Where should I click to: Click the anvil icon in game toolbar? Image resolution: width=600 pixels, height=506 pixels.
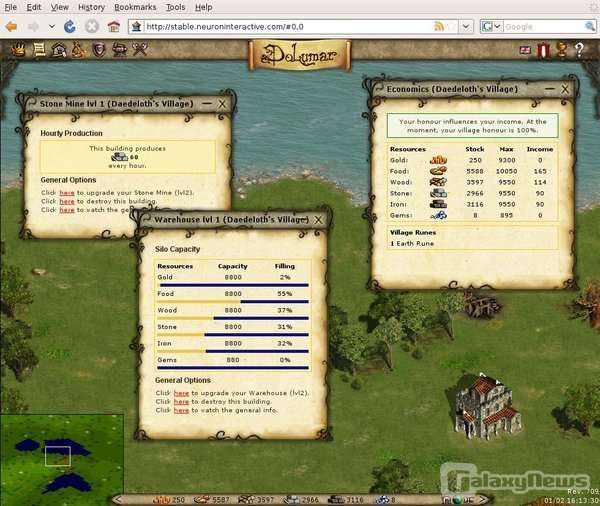click(x=119, y=50)
